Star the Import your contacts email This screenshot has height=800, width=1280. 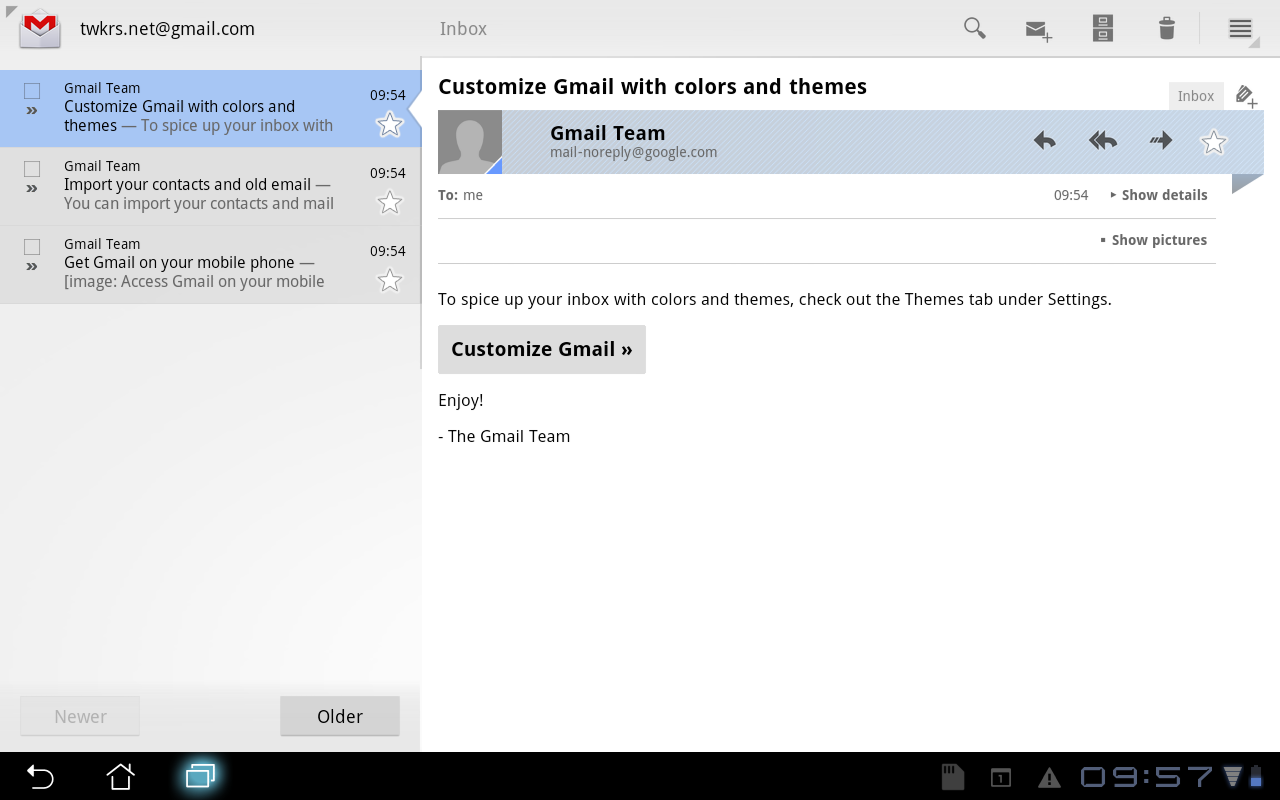click(x=390, y=202)
